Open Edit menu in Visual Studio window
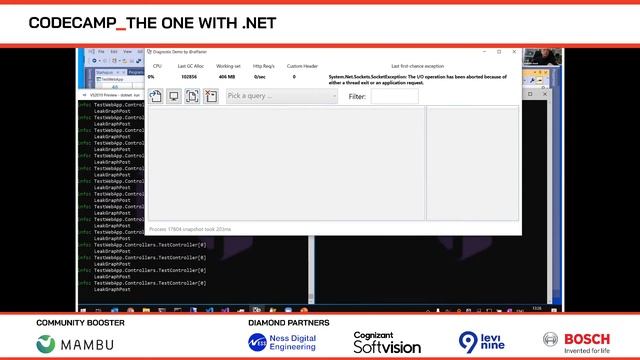 [x=114, y=52]
